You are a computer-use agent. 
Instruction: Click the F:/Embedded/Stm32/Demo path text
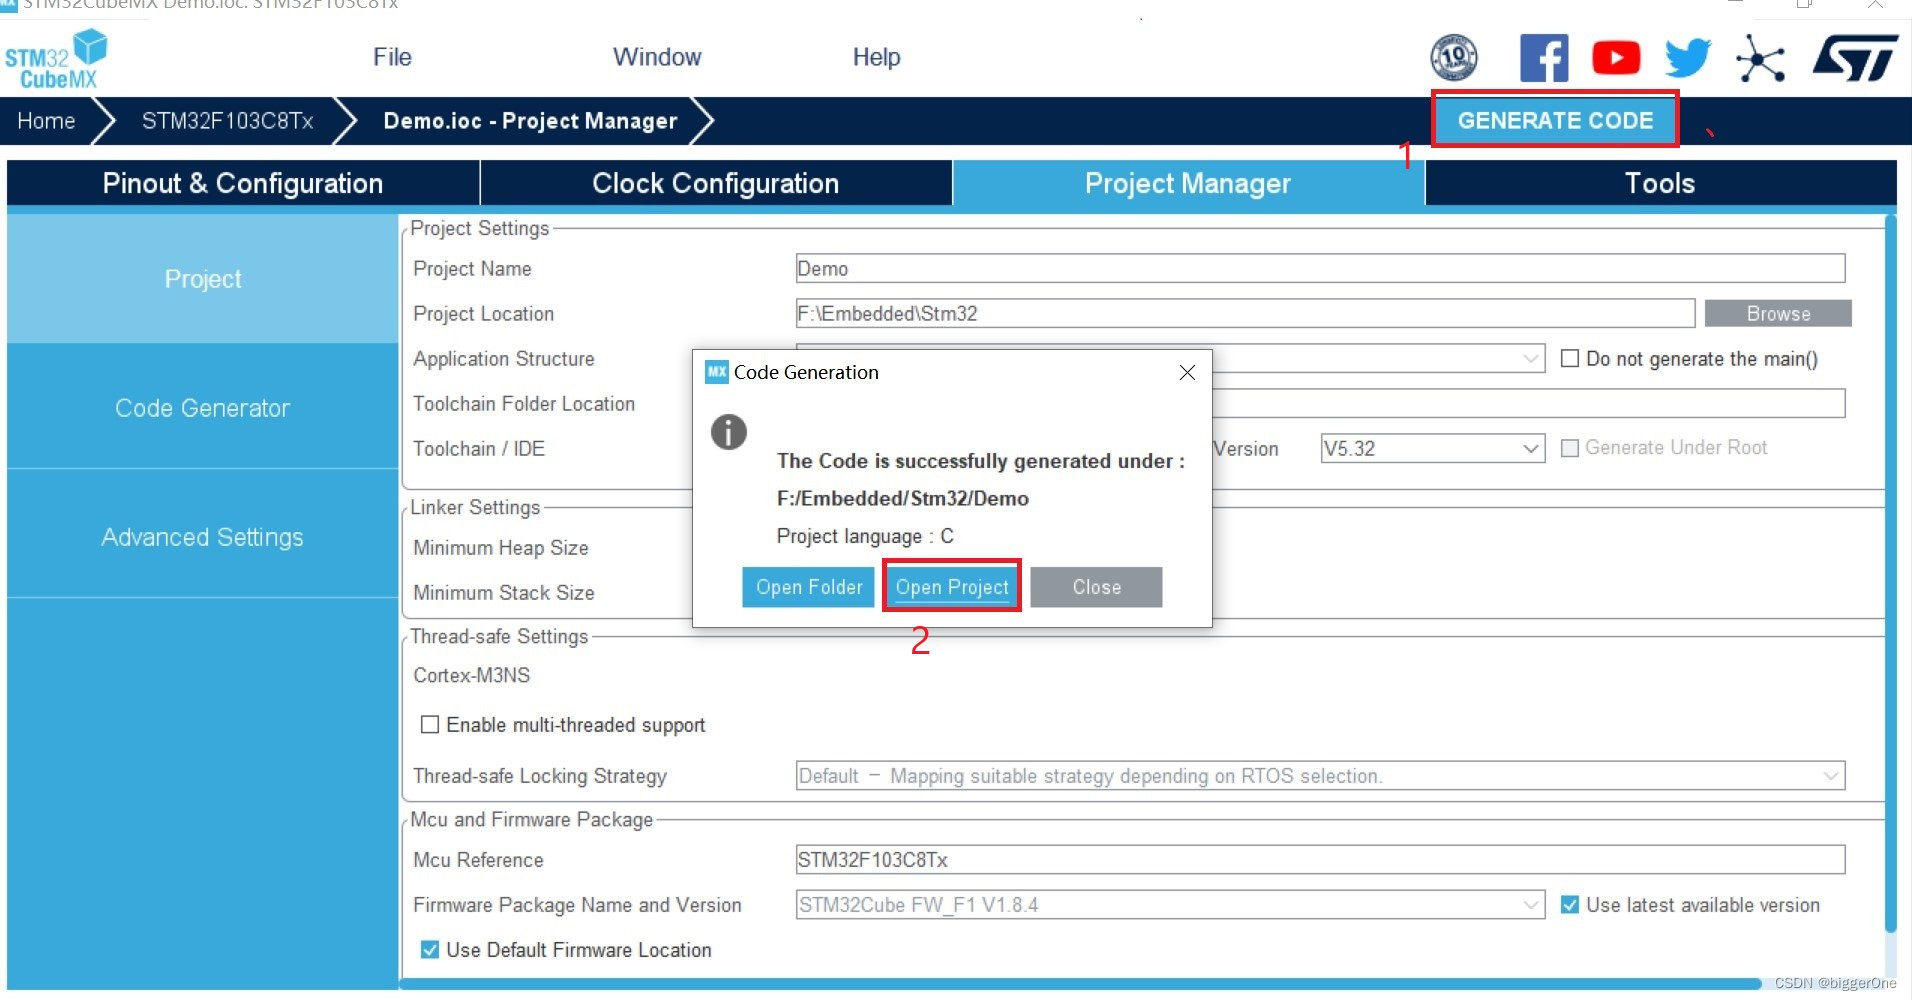[903, 498]
